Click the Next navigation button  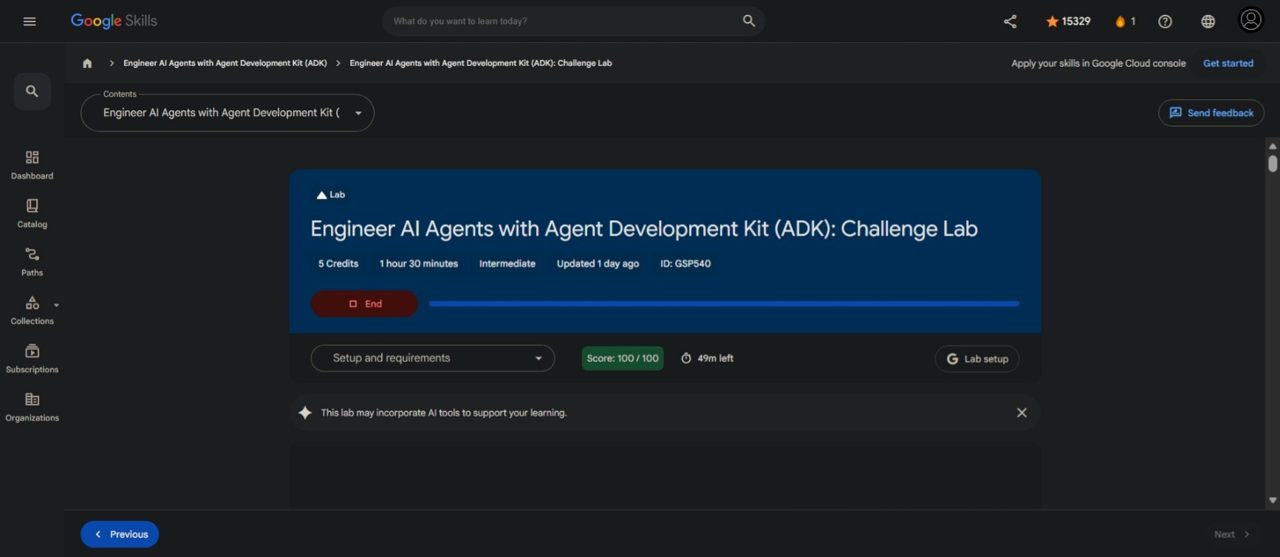(1232, 534)
